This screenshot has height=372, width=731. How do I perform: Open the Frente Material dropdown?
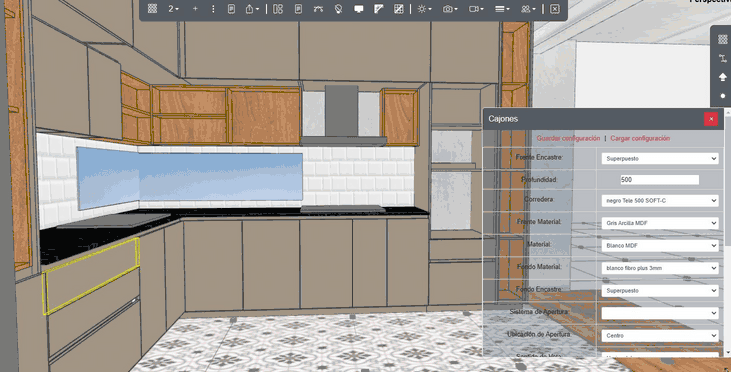click(x=660, y=223)
